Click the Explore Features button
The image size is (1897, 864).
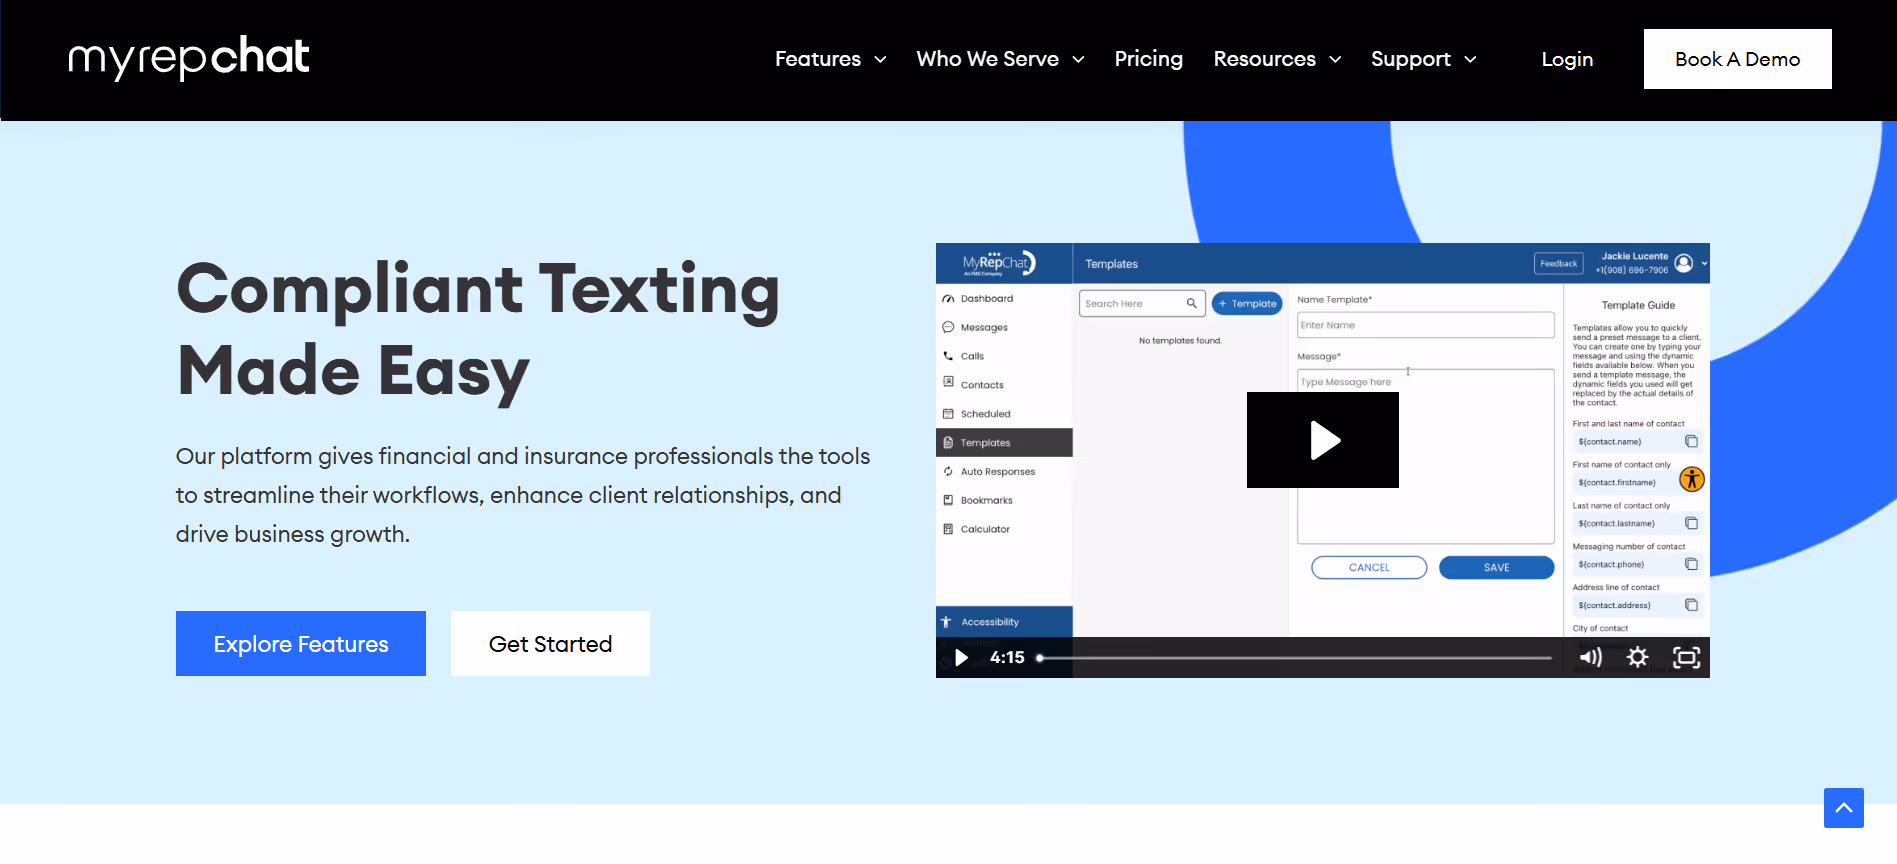[x=301, y=644]
